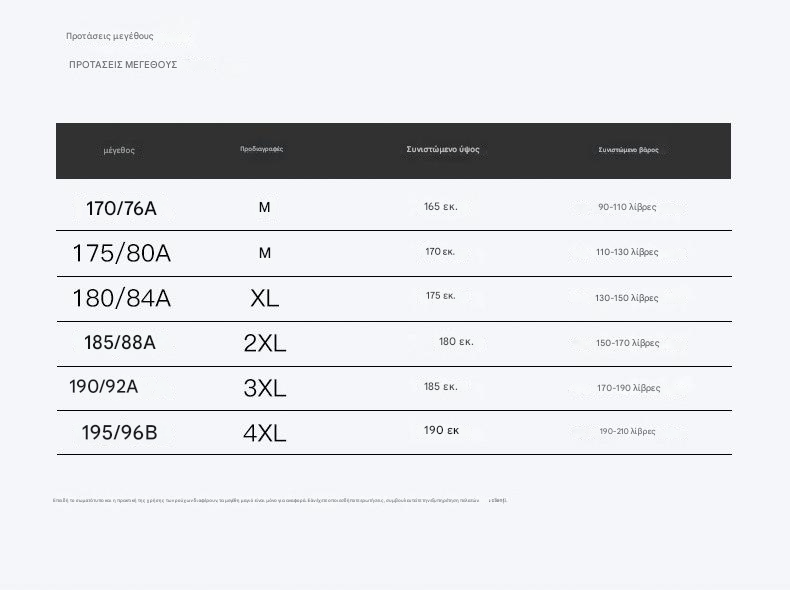Choose the 'Συνιστώμενο βάρος' column header
Screen dimensions: 790x590
[628, 150]
